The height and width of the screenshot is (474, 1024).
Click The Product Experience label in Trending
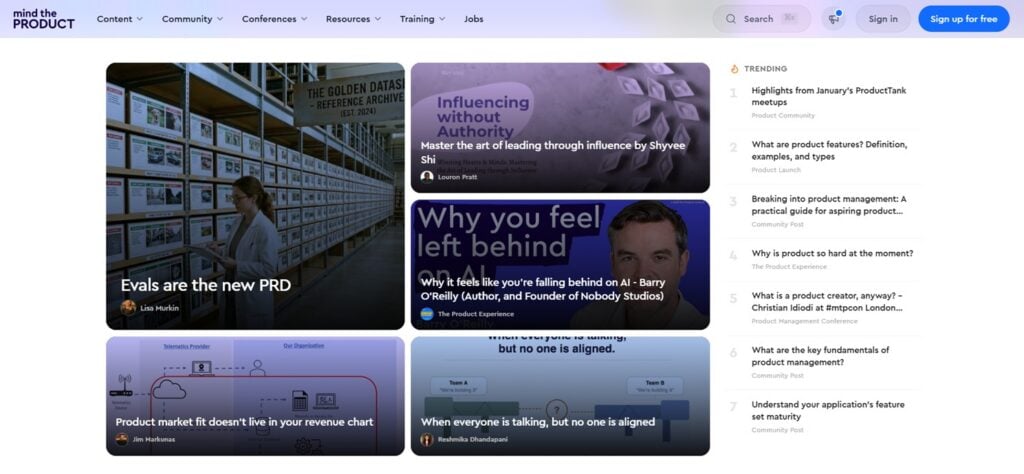[x=789, y=266]
